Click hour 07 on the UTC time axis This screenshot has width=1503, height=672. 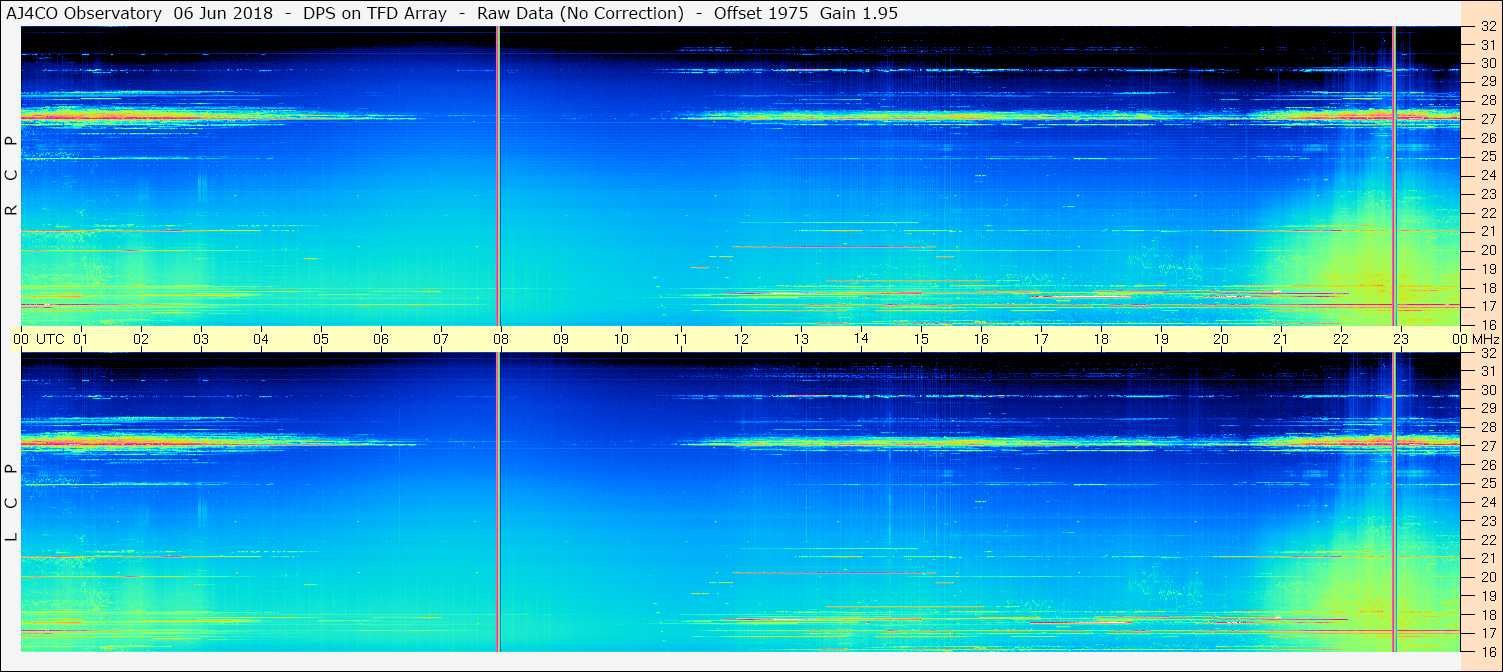tap(441, 339)
